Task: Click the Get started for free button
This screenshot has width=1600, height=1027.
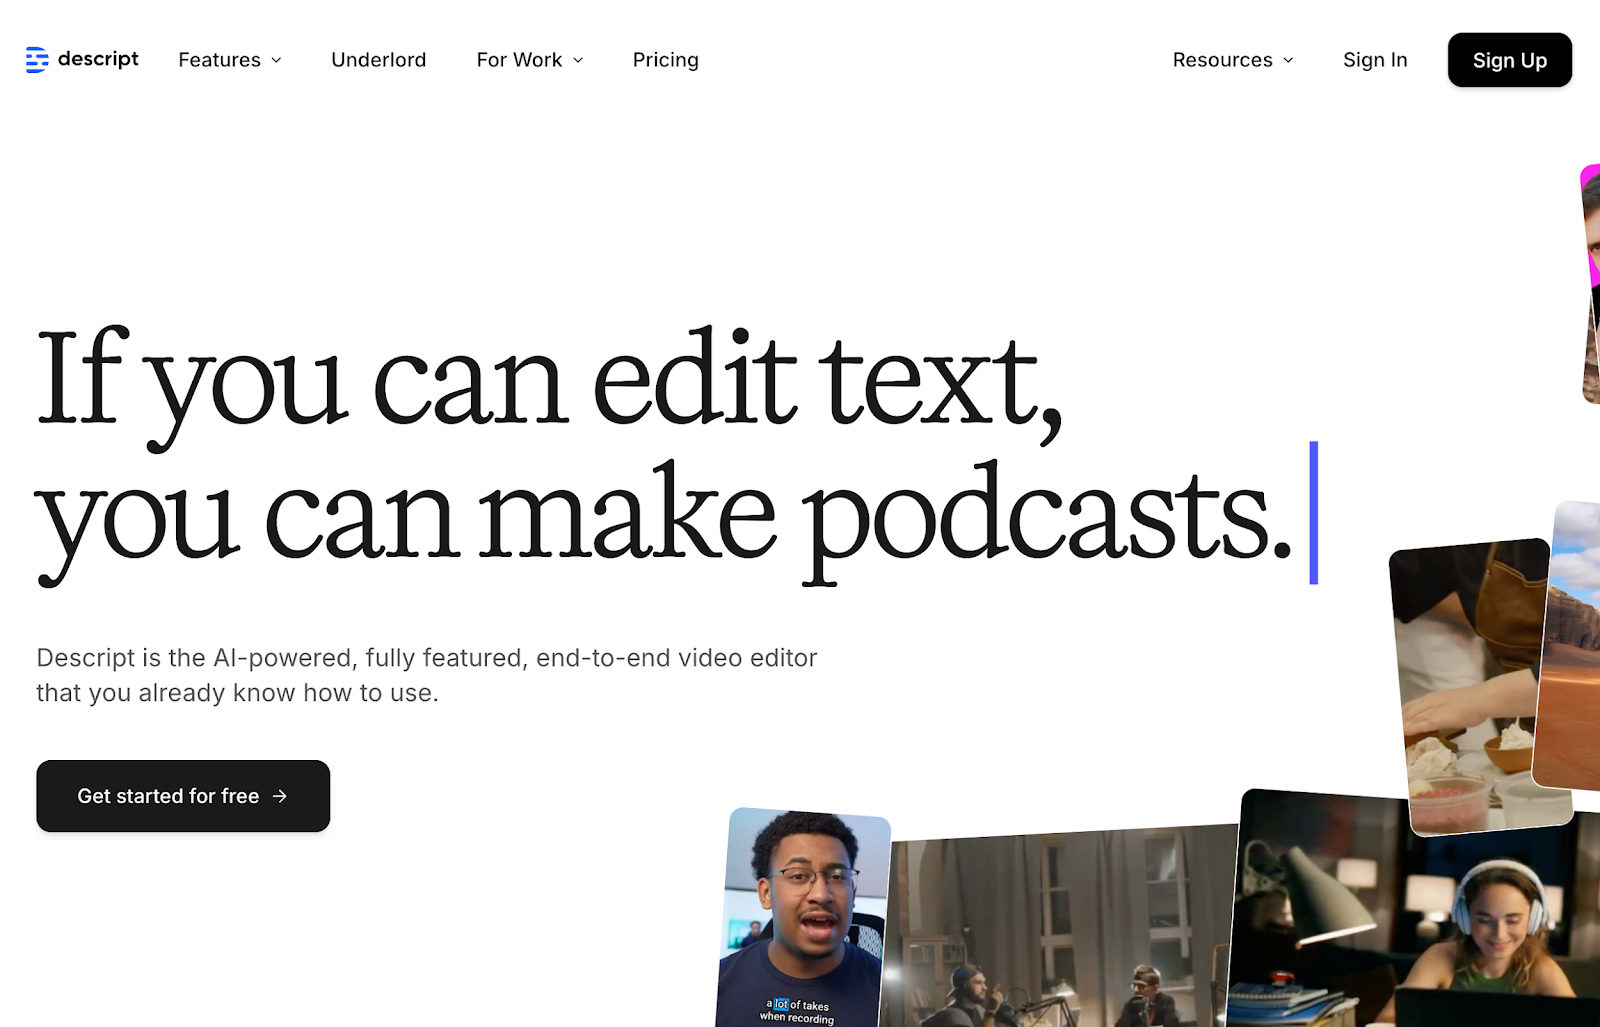Action: click(x=182, y=796)
